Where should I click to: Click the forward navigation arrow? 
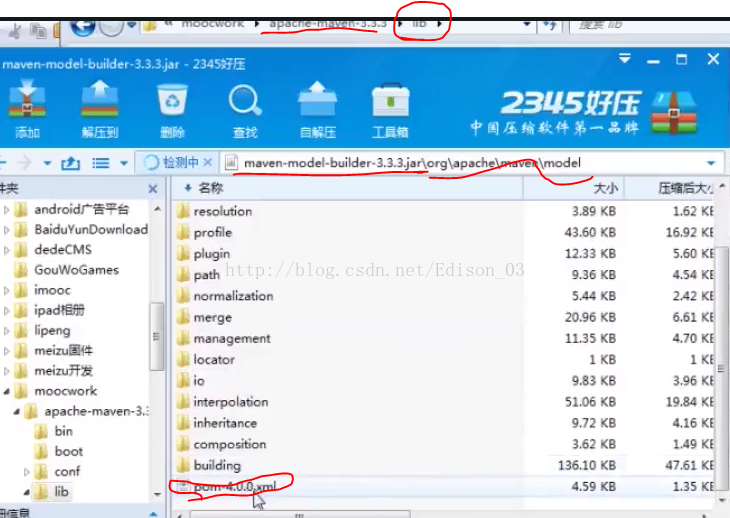[24, 163]
